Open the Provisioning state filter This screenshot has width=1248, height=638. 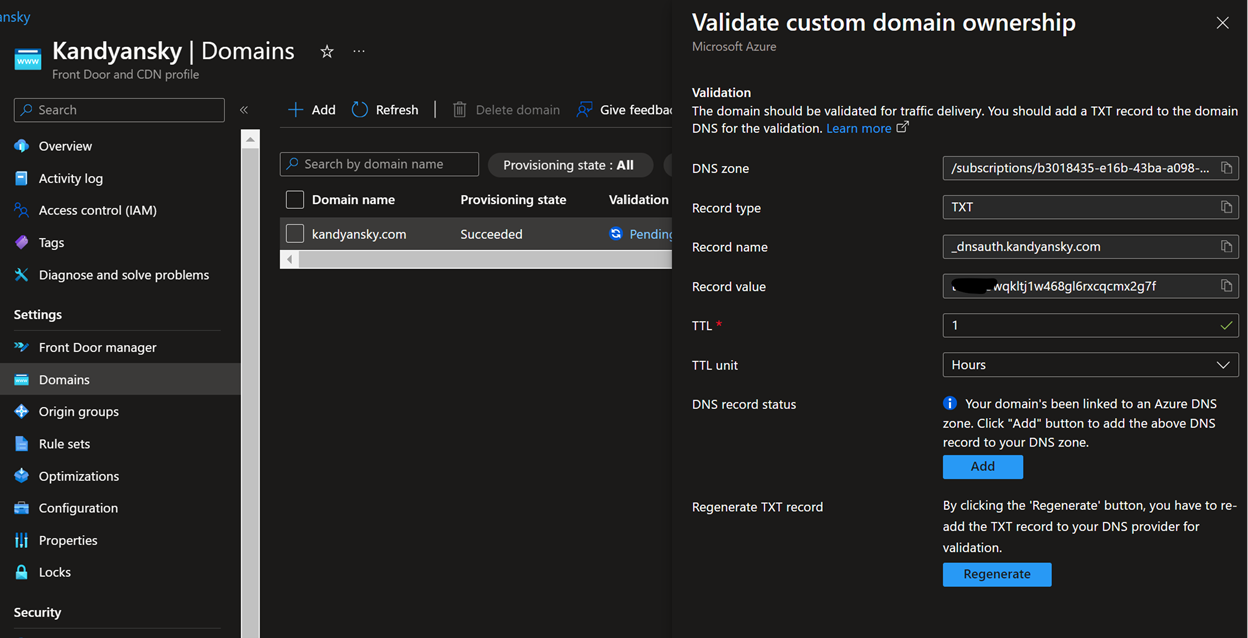tap(570, 165)
